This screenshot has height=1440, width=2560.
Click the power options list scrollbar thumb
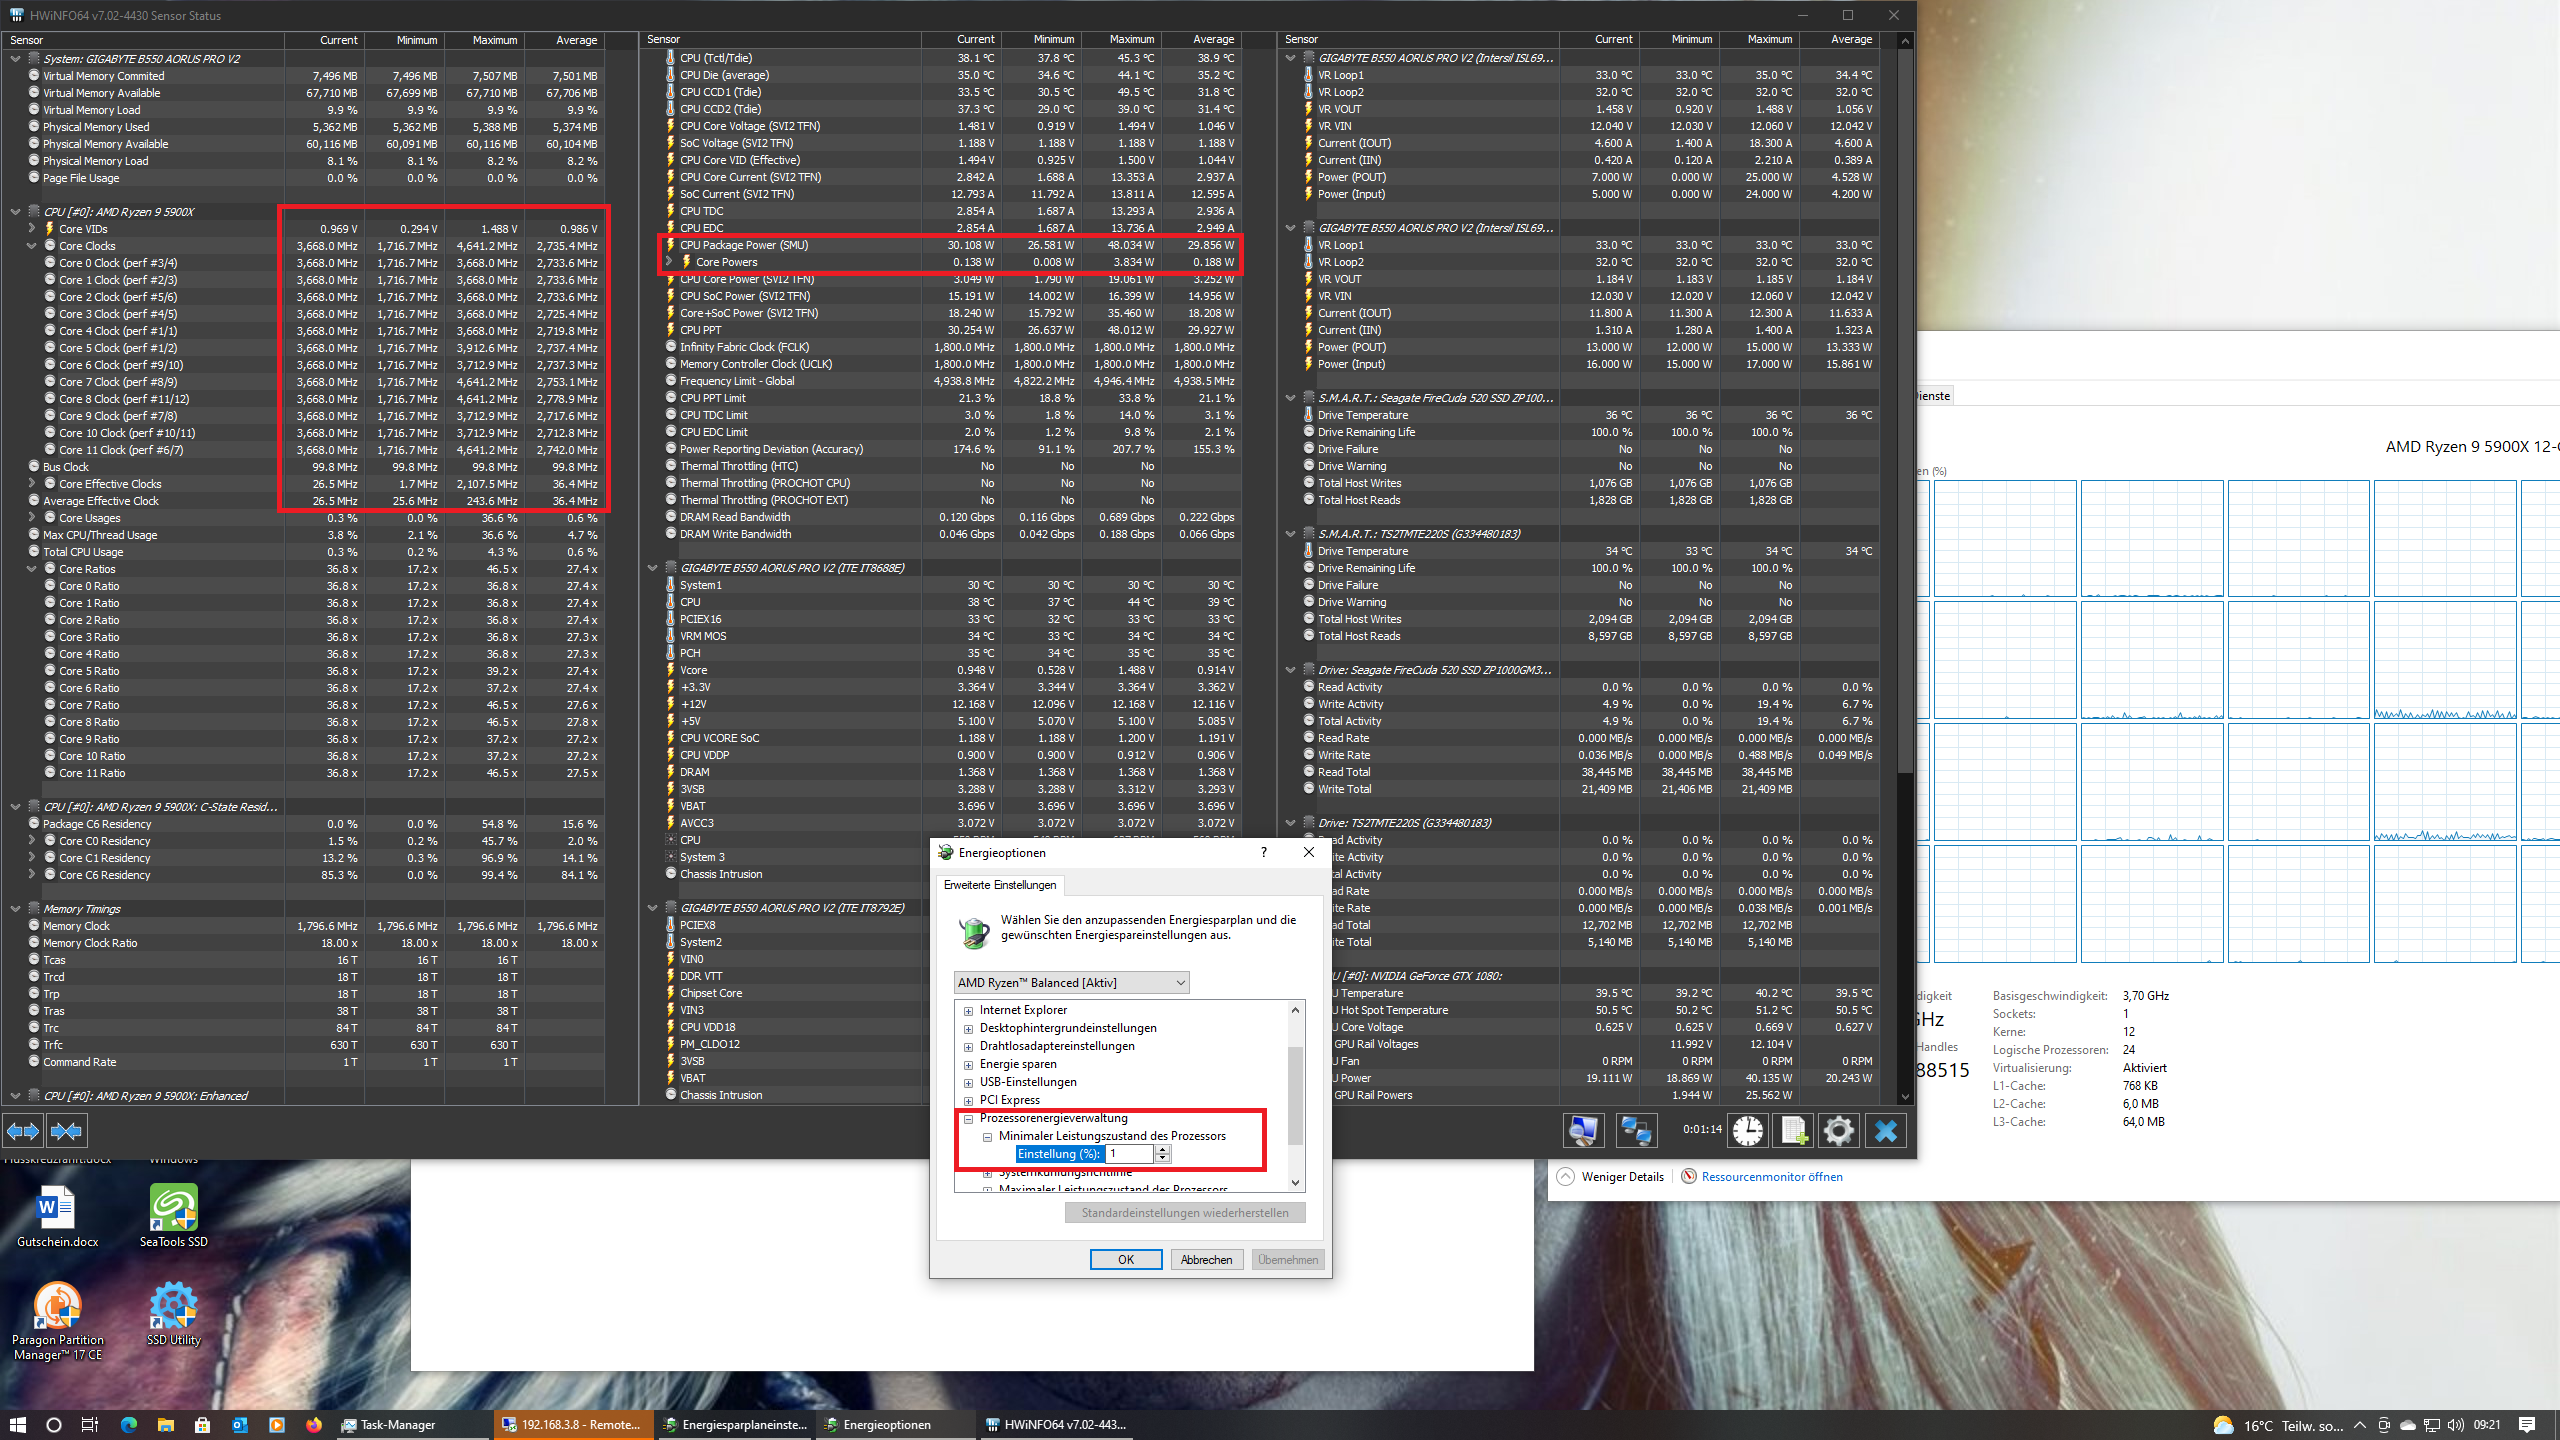1295,1095
